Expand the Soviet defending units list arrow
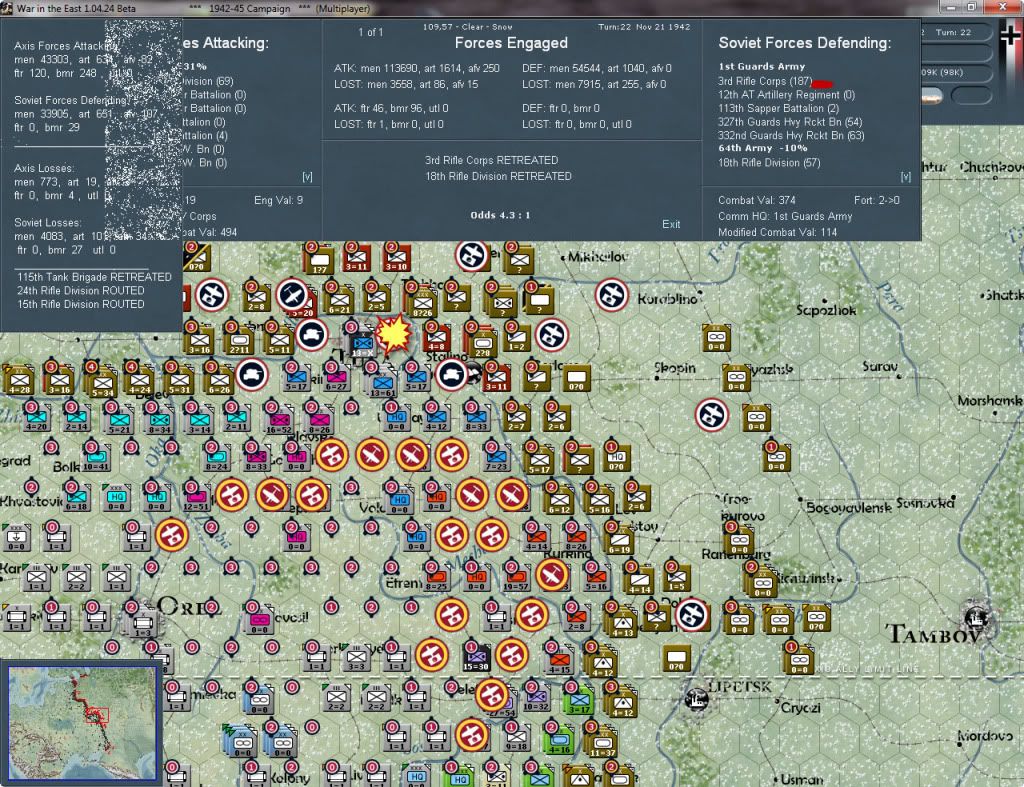This screenshot has width=1024, height=787. 905,177
